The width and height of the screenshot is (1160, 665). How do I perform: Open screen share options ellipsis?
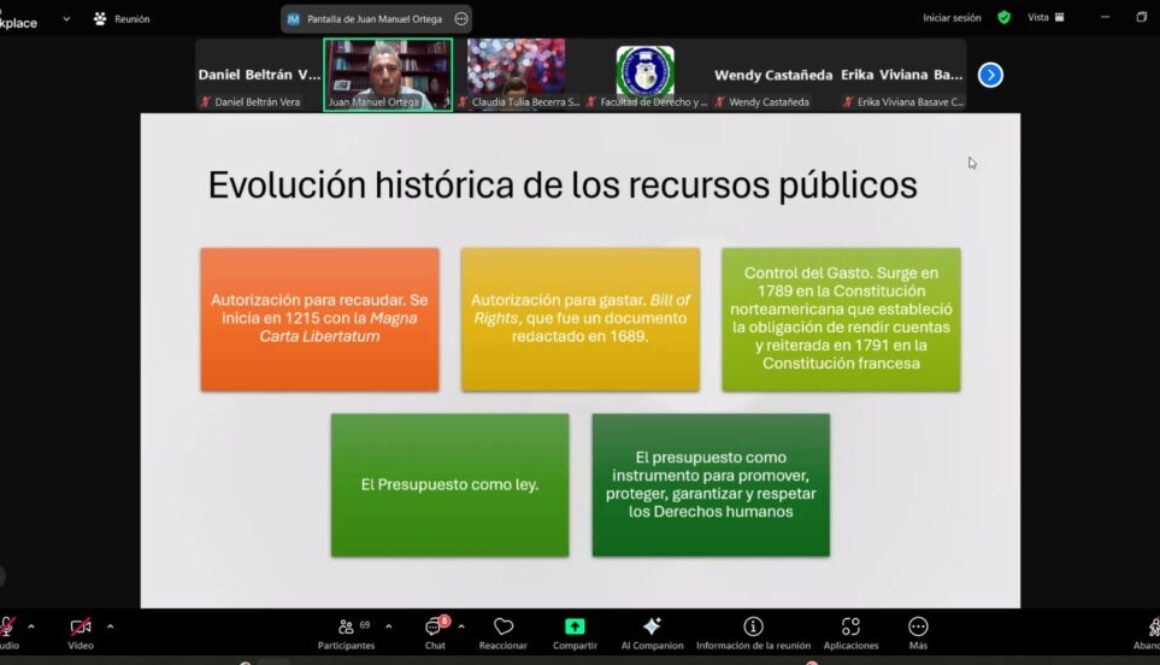coord(461,19)
